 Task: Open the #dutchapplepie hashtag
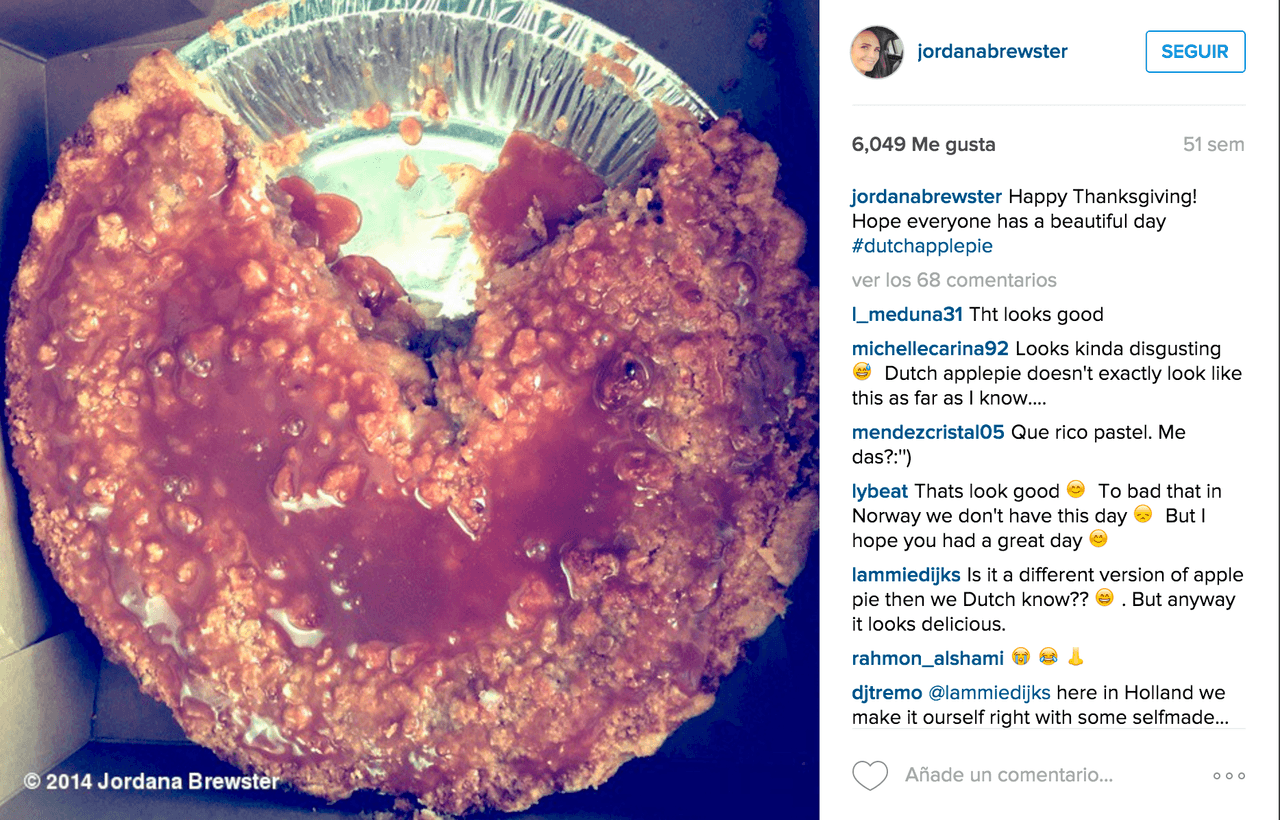click(922, 246)
